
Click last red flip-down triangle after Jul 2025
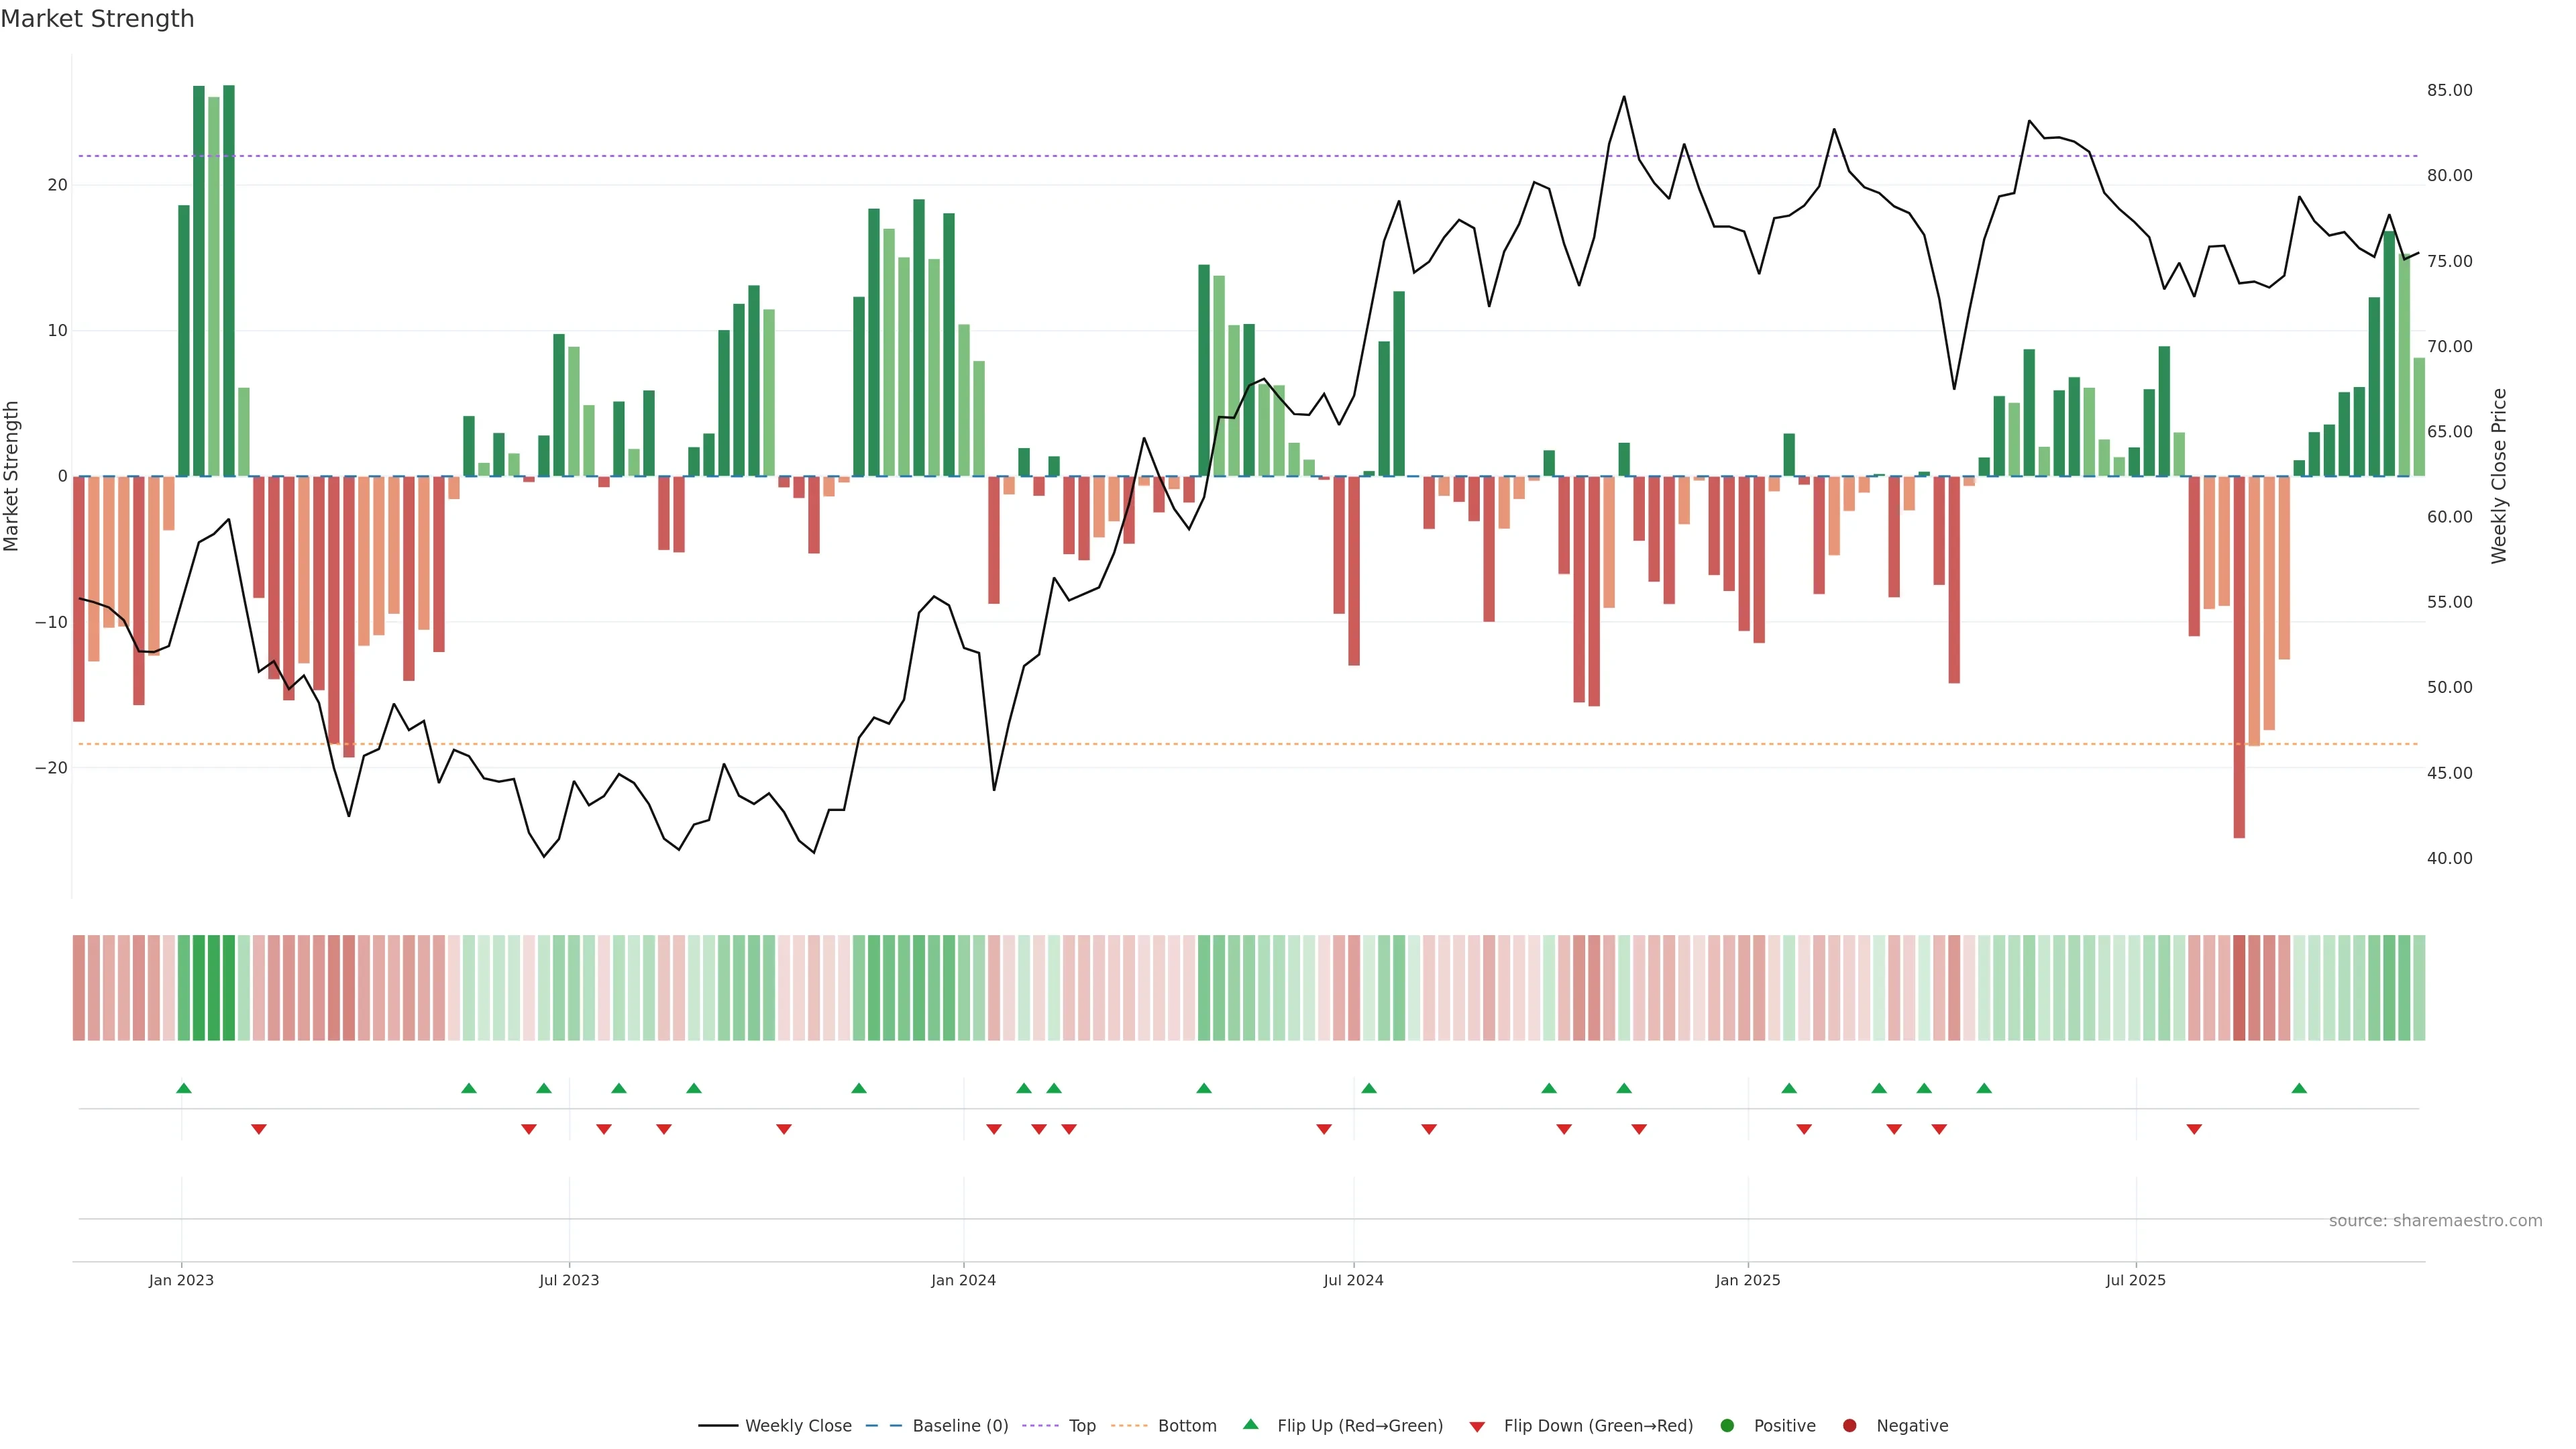click(x=2194, y=1129)
